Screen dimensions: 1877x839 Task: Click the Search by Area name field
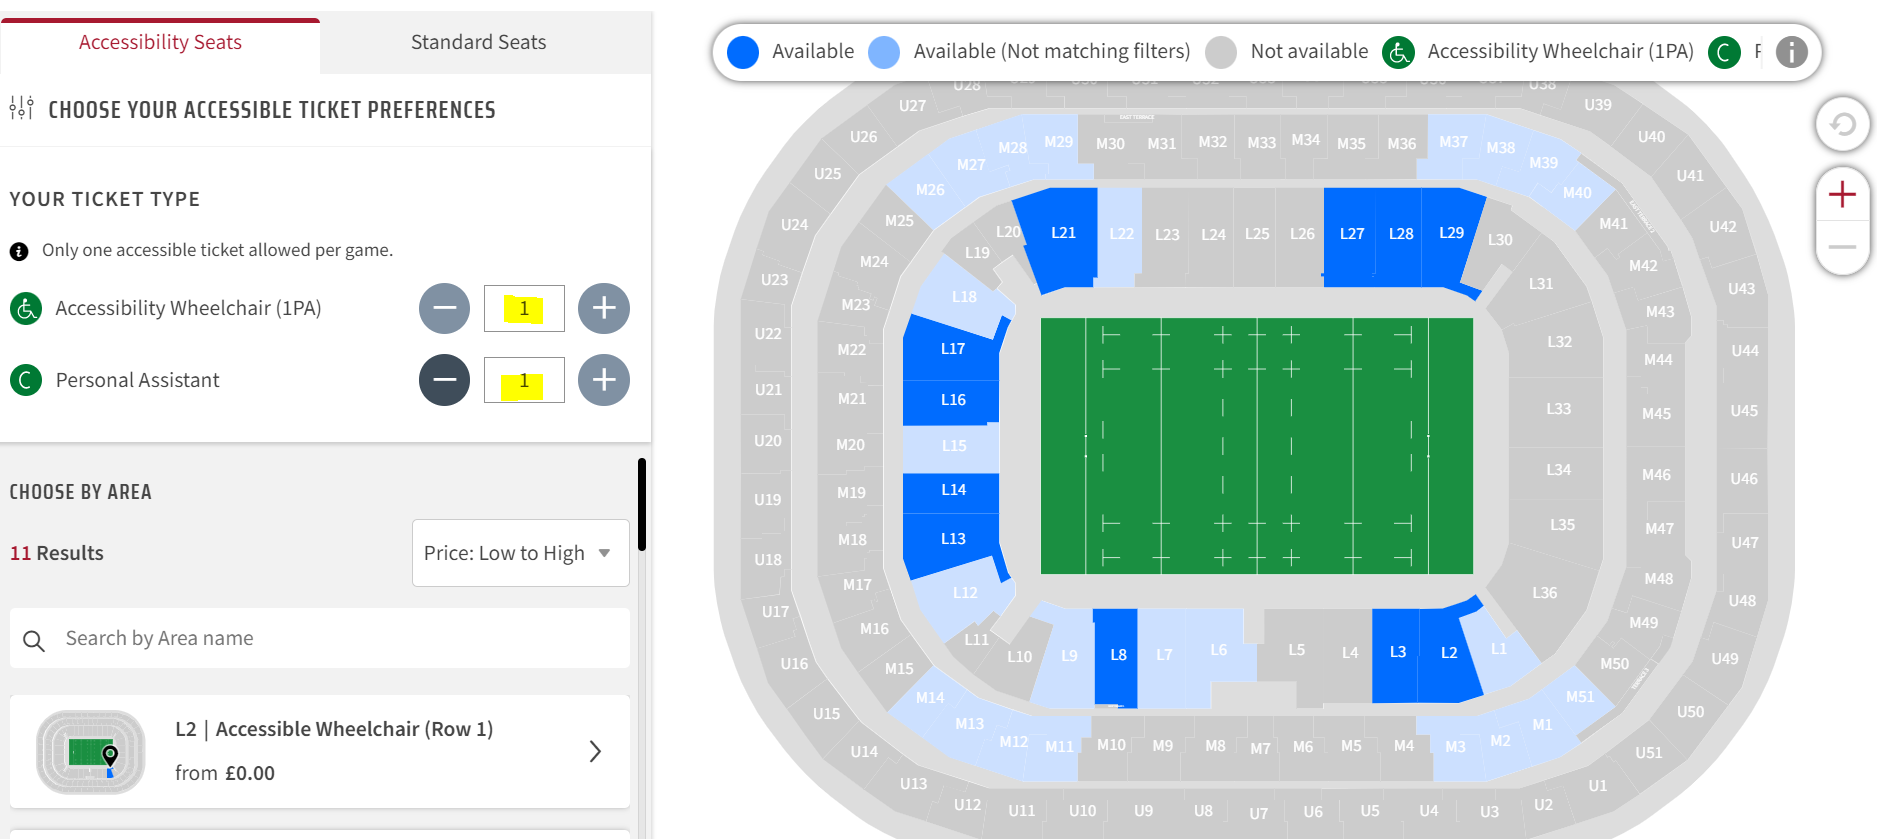(x=320, y=638)
